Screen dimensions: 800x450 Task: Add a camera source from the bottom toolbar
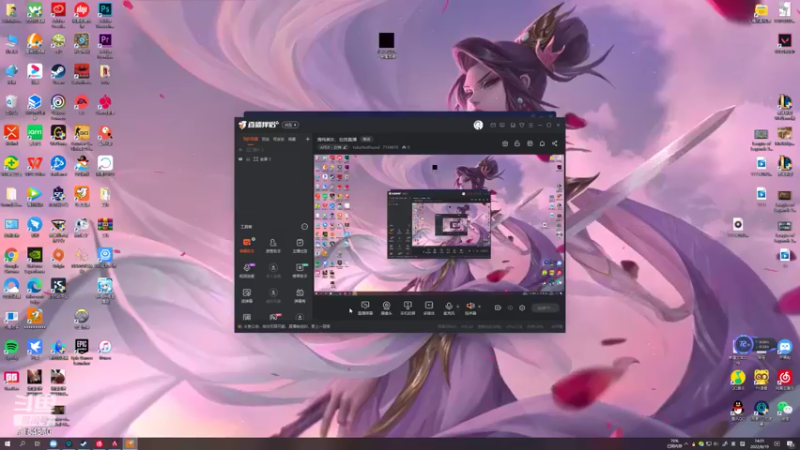[x=386, y=307]
